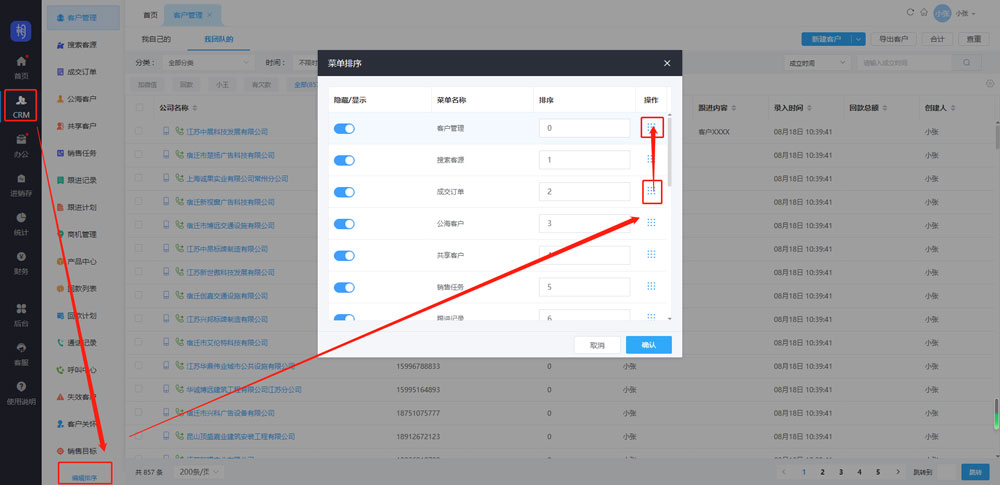Click the 确认 button in dialog
1000x485 pixels.
point(649,345)
